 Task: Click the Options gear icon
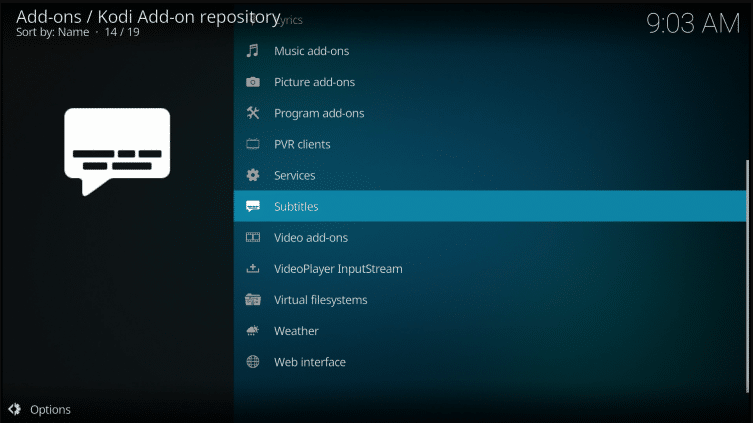15,409
